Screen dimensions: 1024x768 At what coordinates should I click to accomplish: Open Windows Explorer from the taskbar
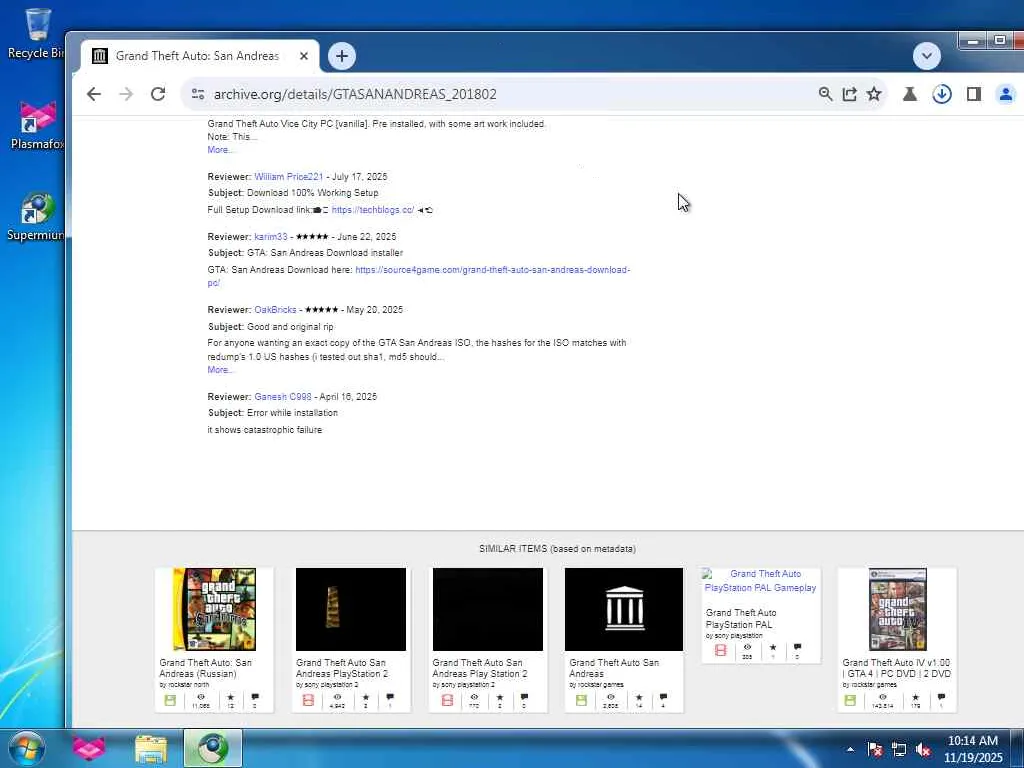(151, 748)
